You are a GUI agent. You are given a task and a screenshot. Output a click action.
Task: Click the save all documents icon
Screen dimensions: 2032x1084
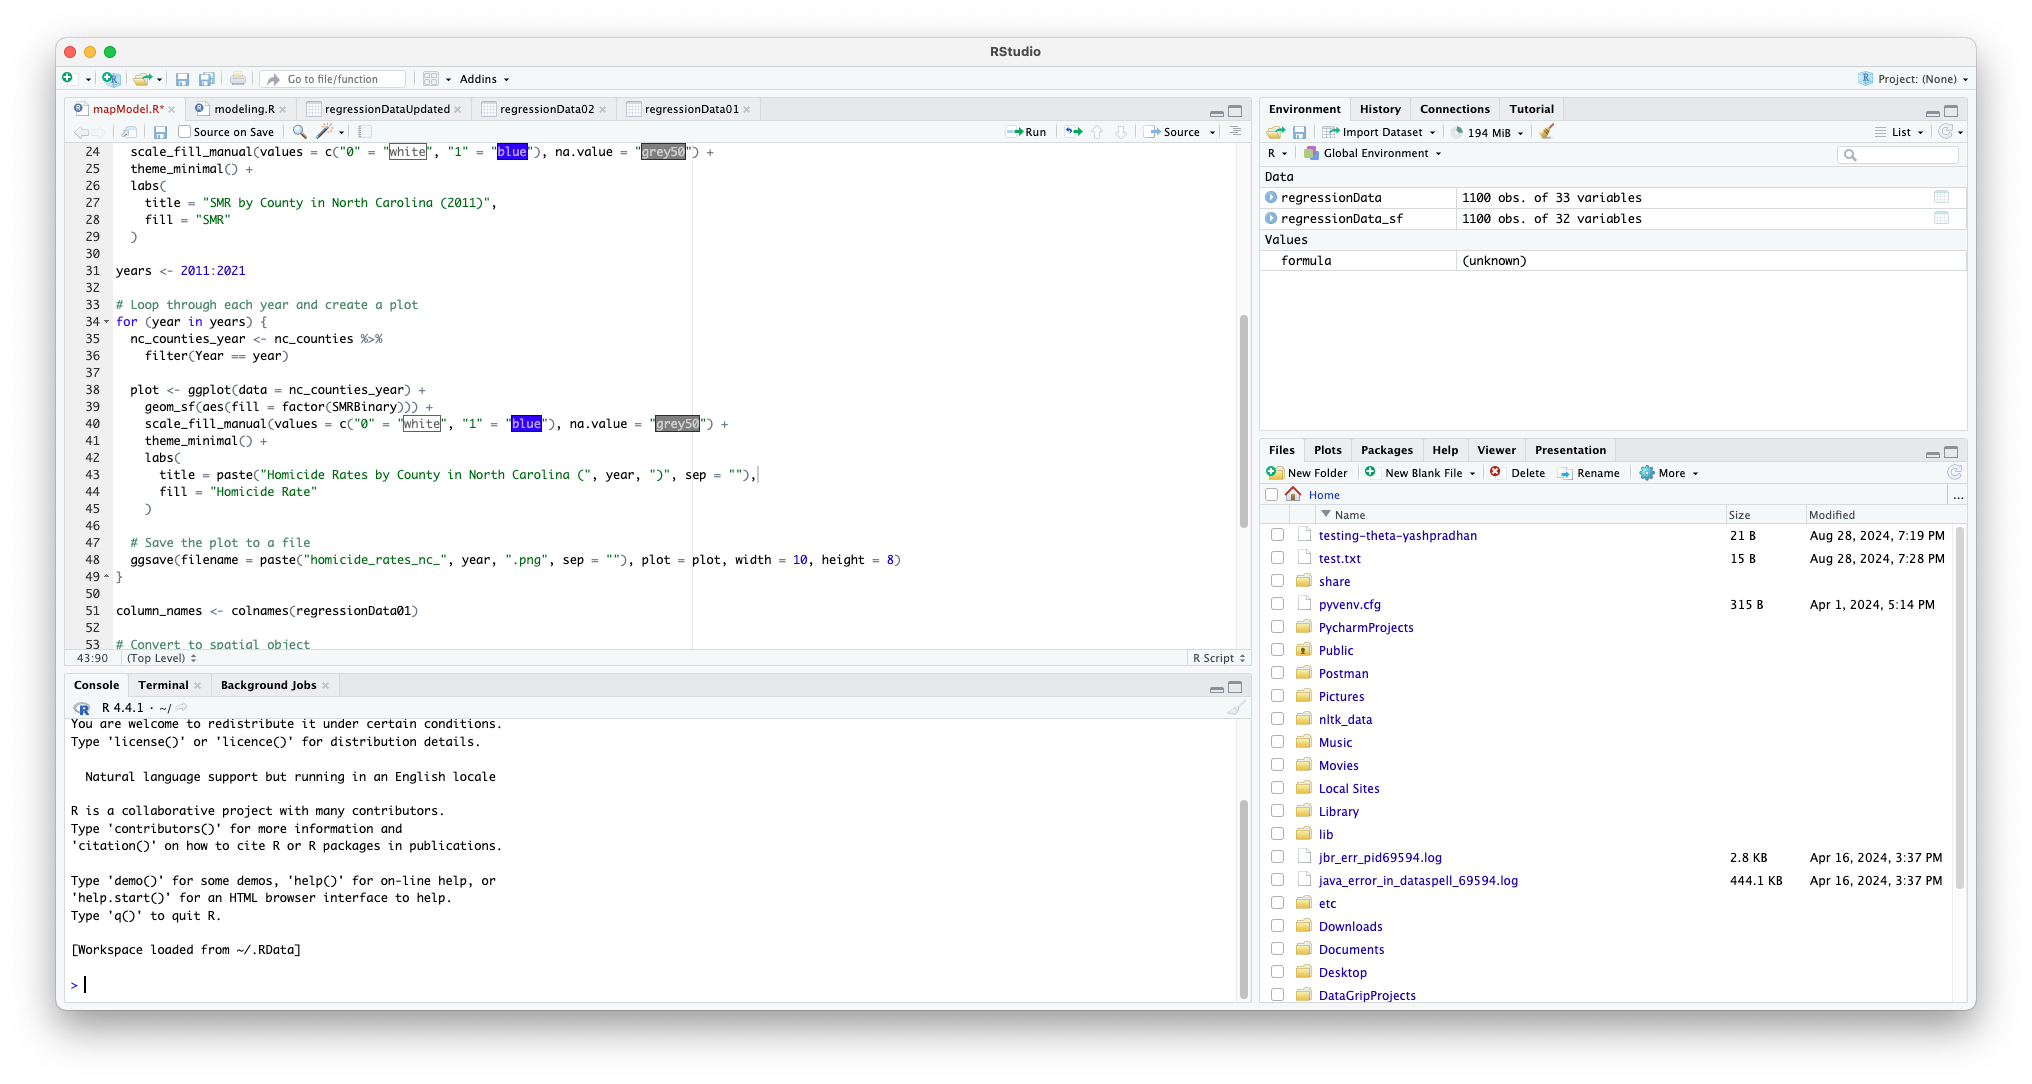207,79
